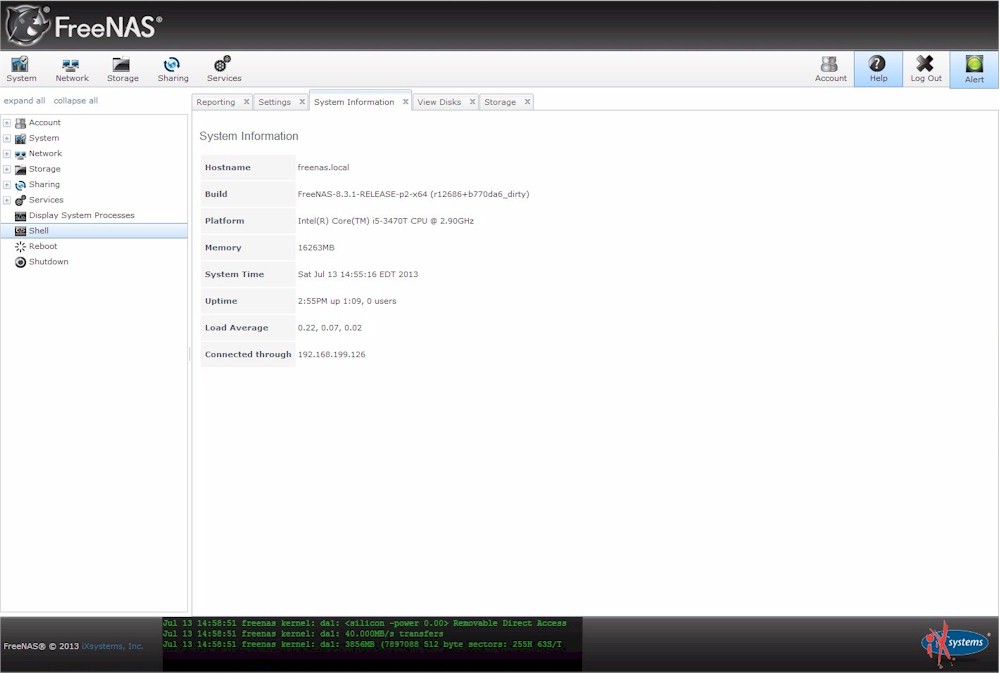Viewport: 1000px width, 674px height.
Task: Click the console log output in footer
Action: click(x=372, y=643)
